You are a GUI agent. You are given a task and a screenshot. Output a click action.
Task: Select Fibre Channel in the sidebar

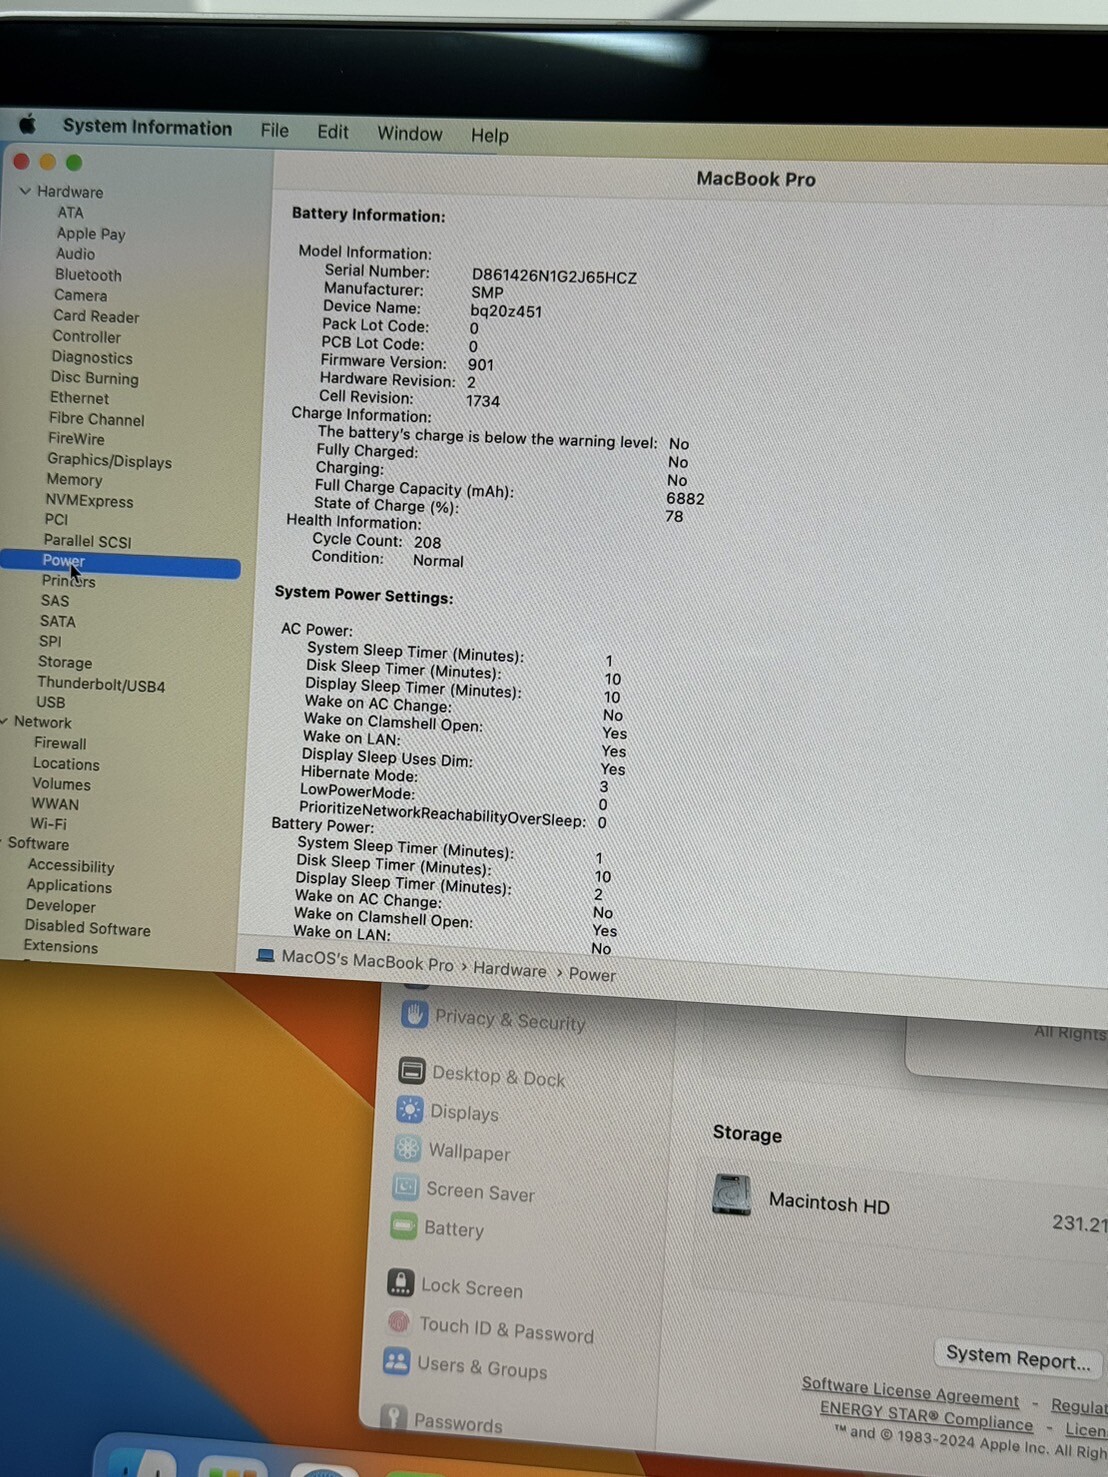tap(96, 419)
